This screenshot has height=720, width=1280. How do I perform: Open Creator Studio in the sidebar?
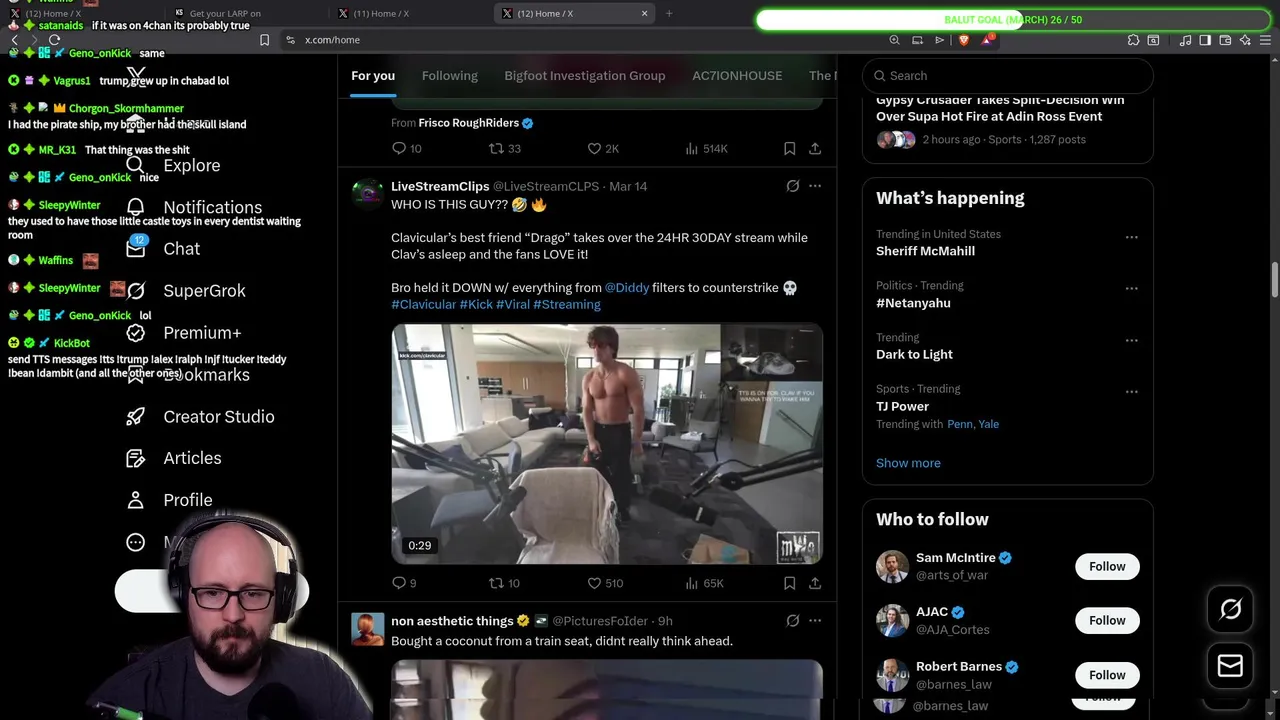(x=200, y=416)
